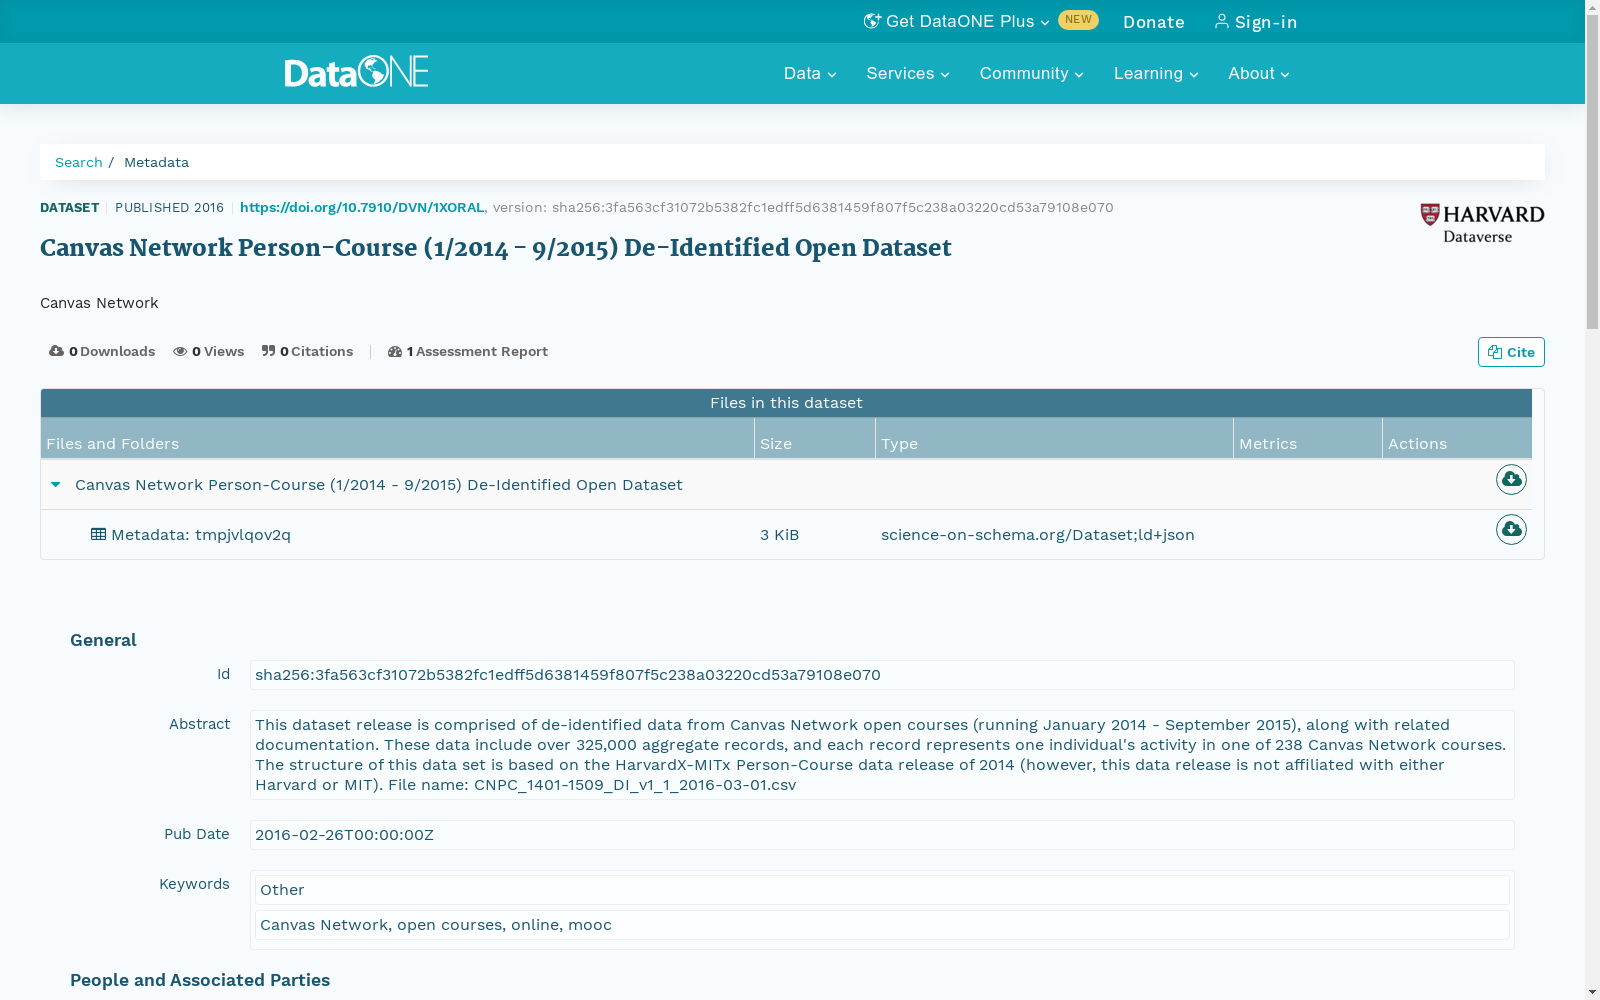Click the dataset folder name in table
This screenshot has height=1000, width=1600.
pyautogui.click(x=379, y=485)
